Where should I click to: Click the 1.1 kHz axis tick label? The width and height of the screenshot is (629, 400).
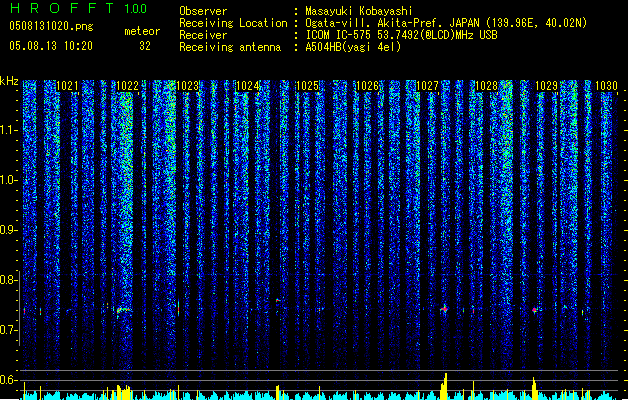pos(8,130)
